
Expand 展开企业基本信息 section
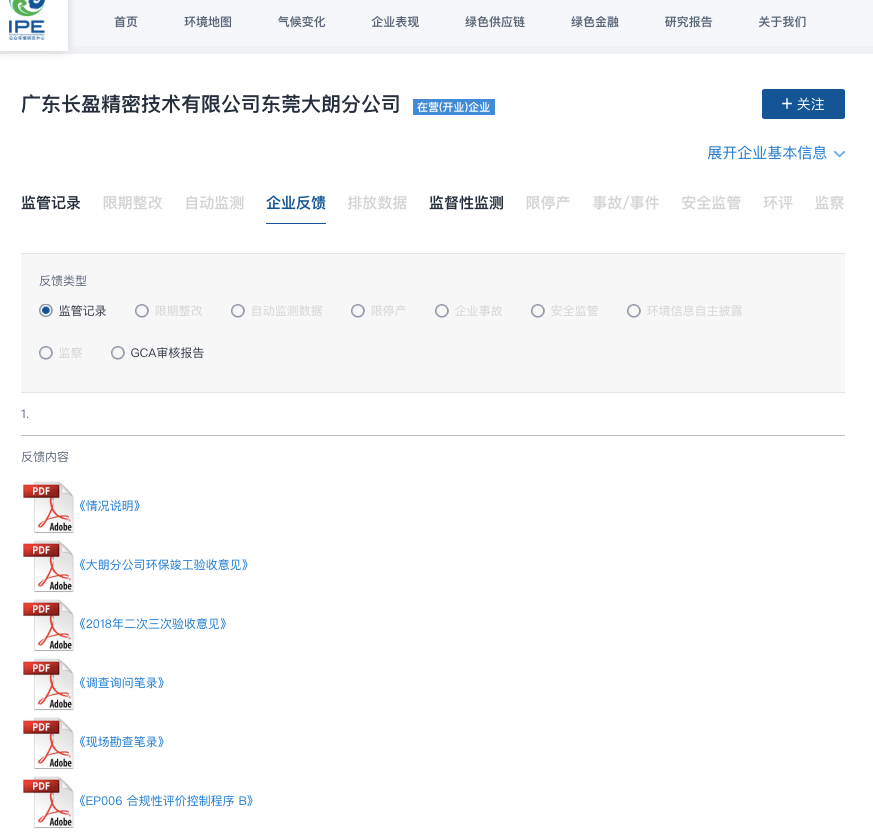click(776, 153)
